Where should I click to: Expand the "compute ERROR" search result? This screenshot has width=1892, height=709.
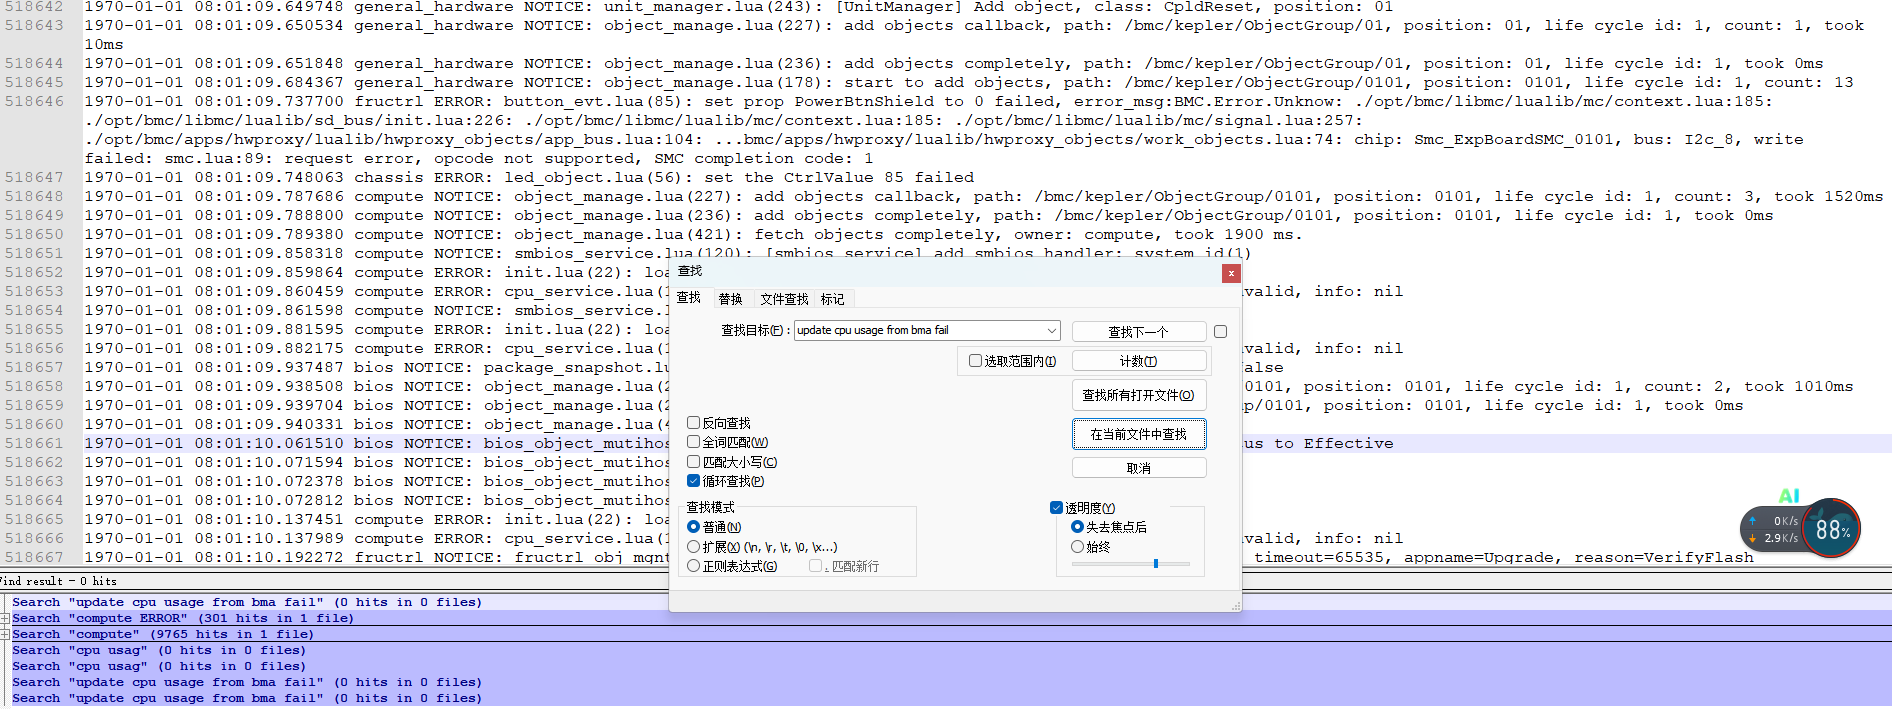coord(5,619)
